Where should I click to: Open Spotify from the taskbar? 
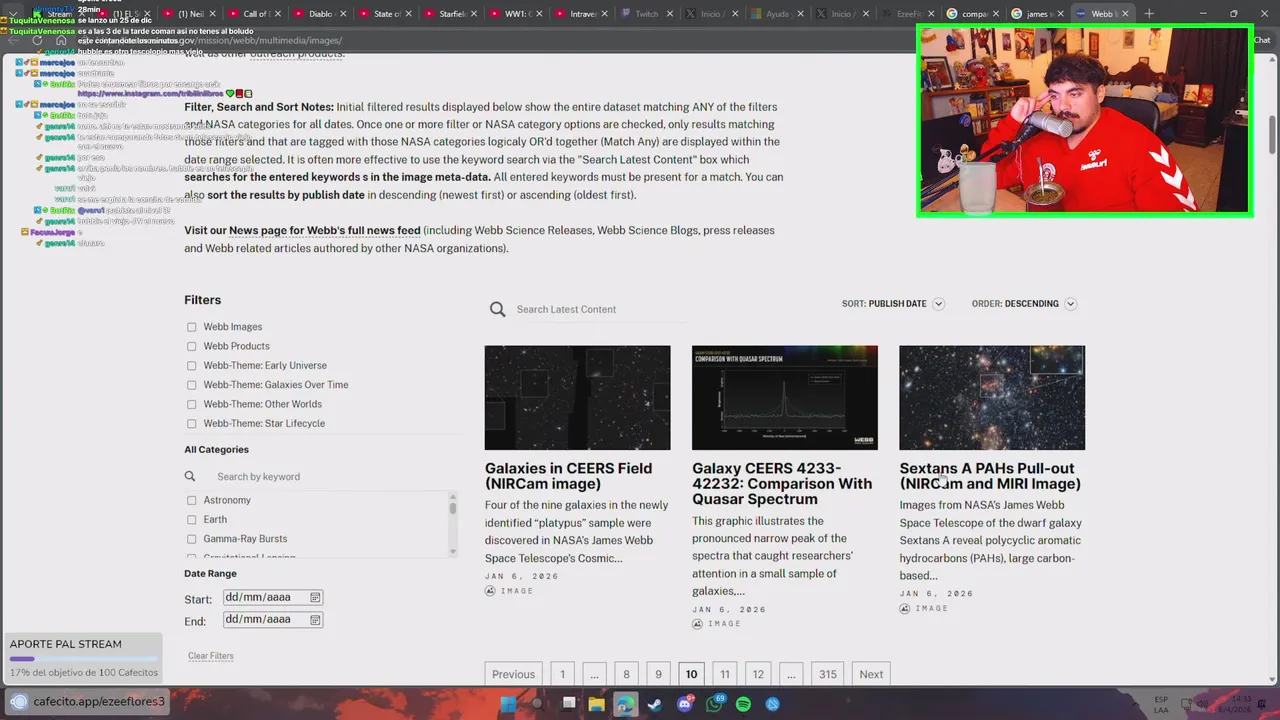coord(743,704)
